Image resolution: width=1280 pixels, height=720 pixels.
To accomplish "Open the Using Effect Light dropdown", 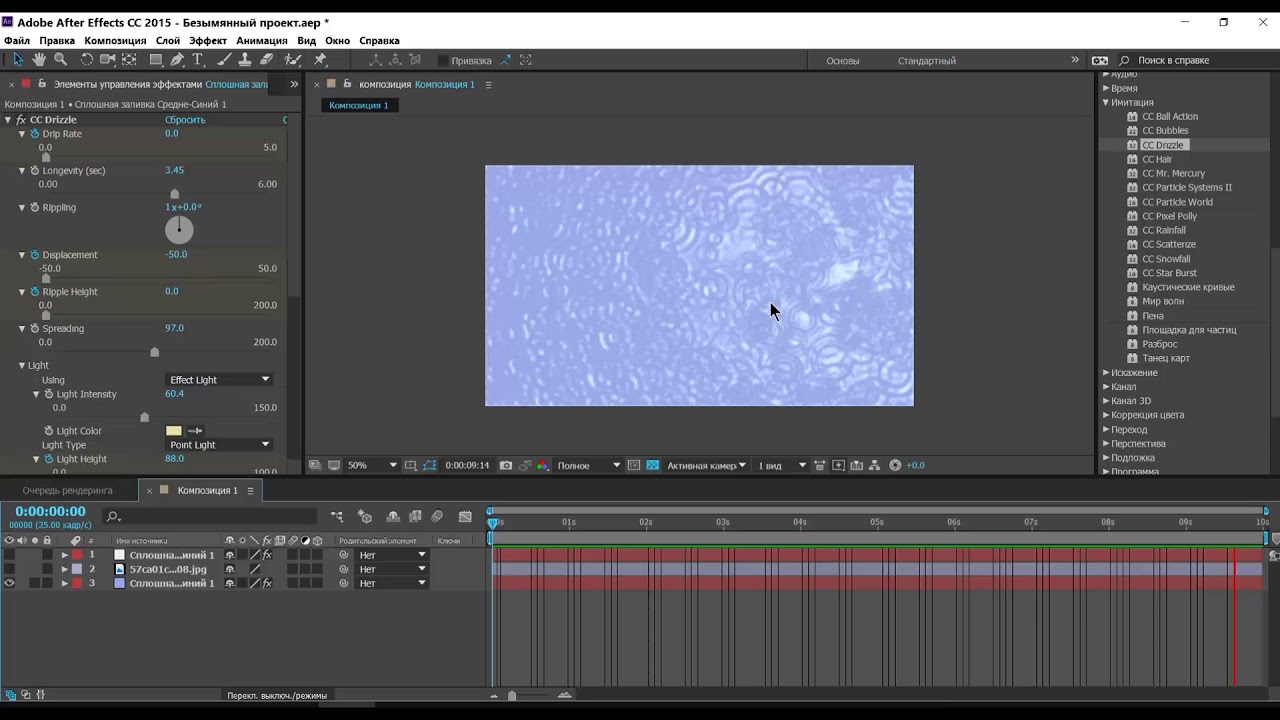I will (x=219, y=380).
